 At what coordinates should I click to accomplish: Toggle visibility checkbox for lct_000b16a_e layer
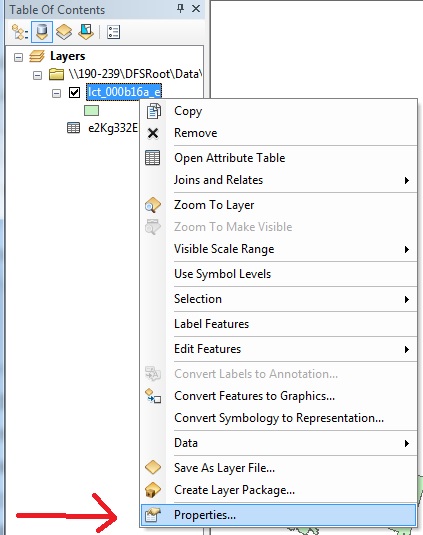tap(74, 92)
